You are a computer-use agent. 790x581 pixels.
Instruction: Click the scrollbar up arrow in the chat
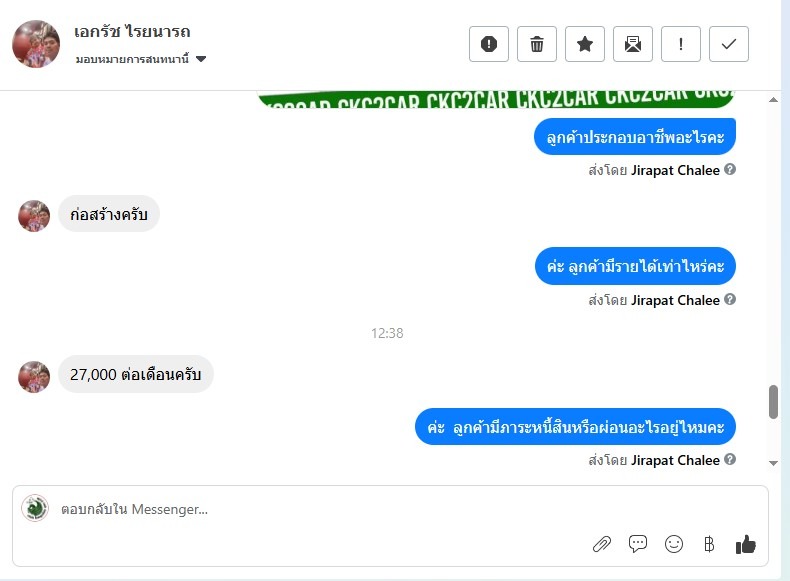(773, 100)
